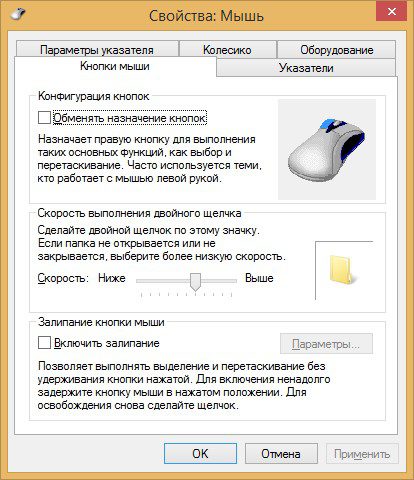Select the Указатели tab
Viewport: 414px width, 480px height.
point(306,68)
